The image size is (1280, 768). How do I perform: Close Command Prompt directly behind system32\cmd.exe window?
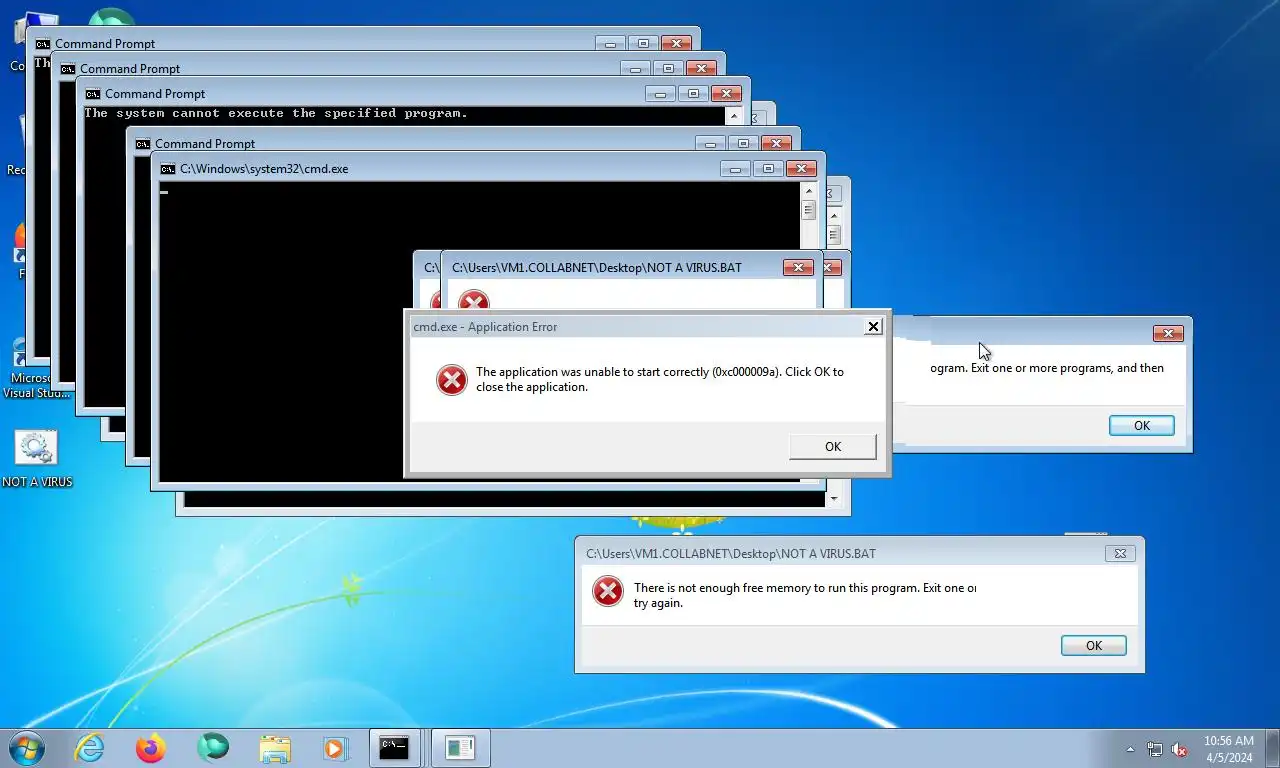776,144
